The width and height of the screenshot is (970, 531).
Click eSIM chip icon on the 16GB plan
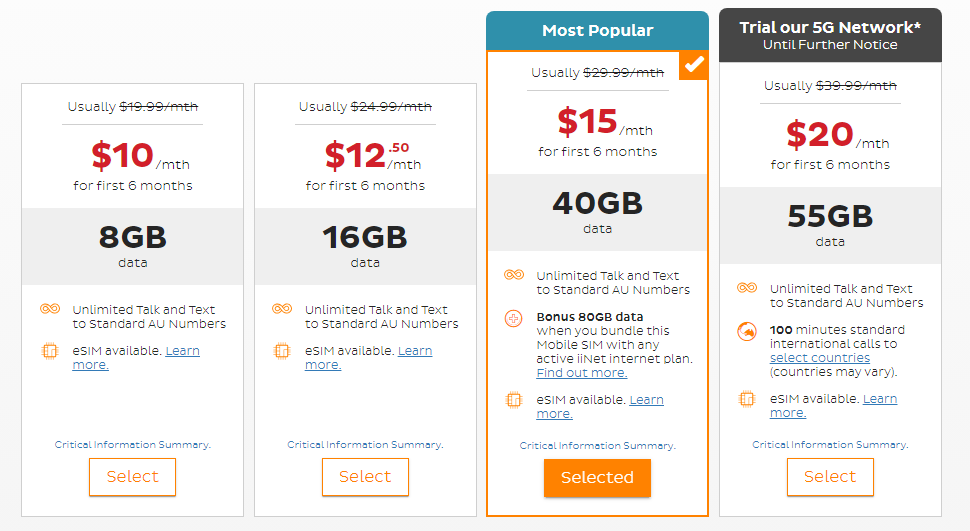(281, 351)
